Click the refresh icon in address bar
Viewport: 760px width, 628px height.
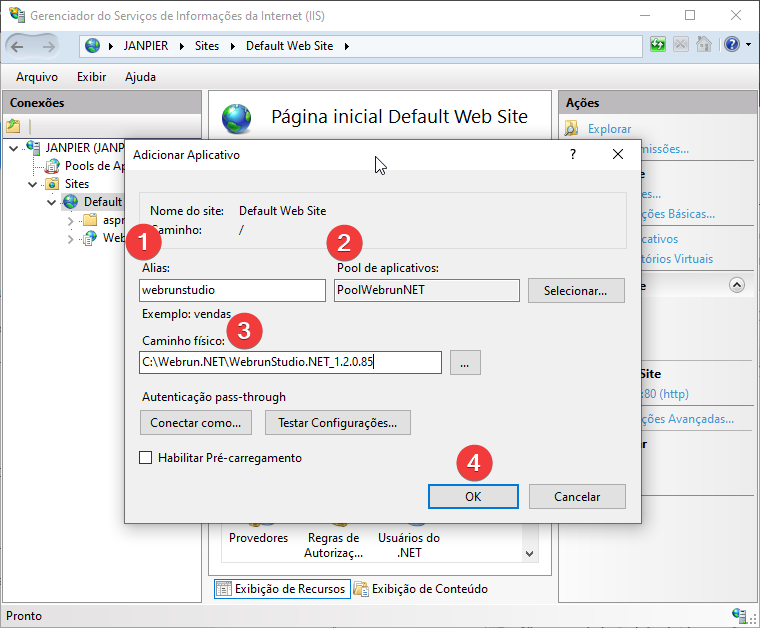(657, 45)
